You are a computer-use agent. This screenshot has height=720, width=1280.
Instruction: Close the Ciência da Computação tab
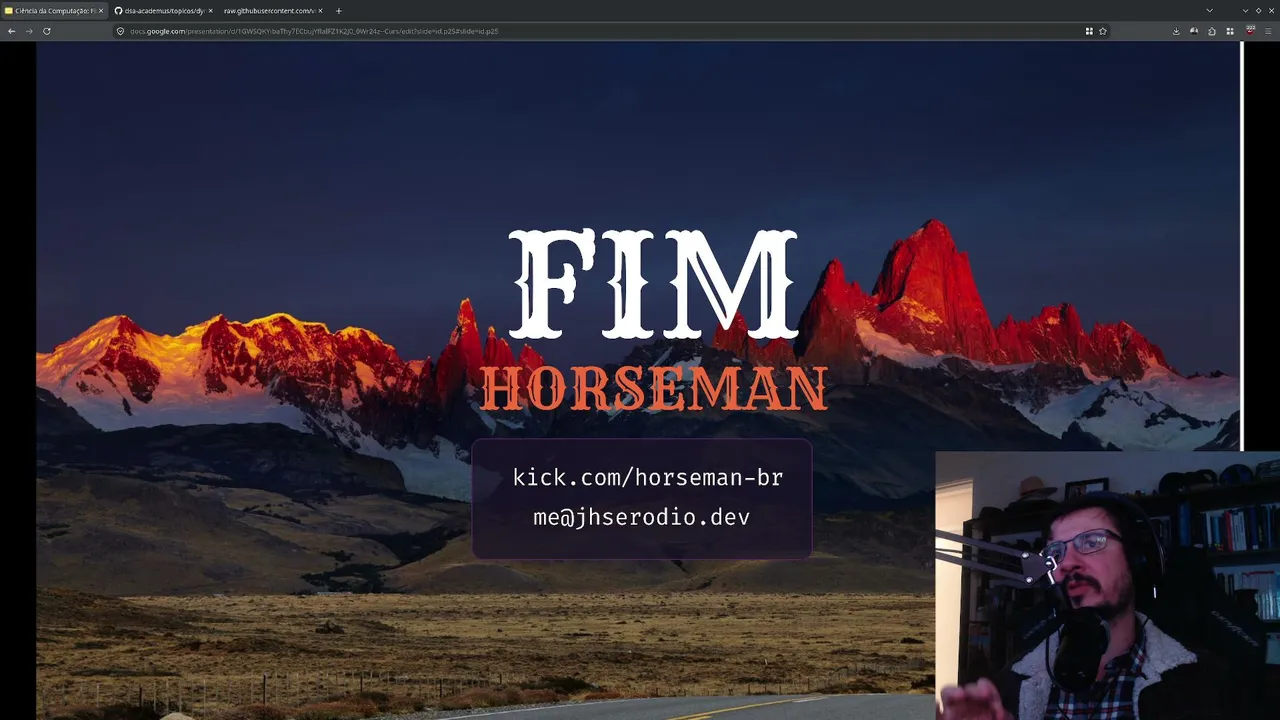[x=101, y=11]
